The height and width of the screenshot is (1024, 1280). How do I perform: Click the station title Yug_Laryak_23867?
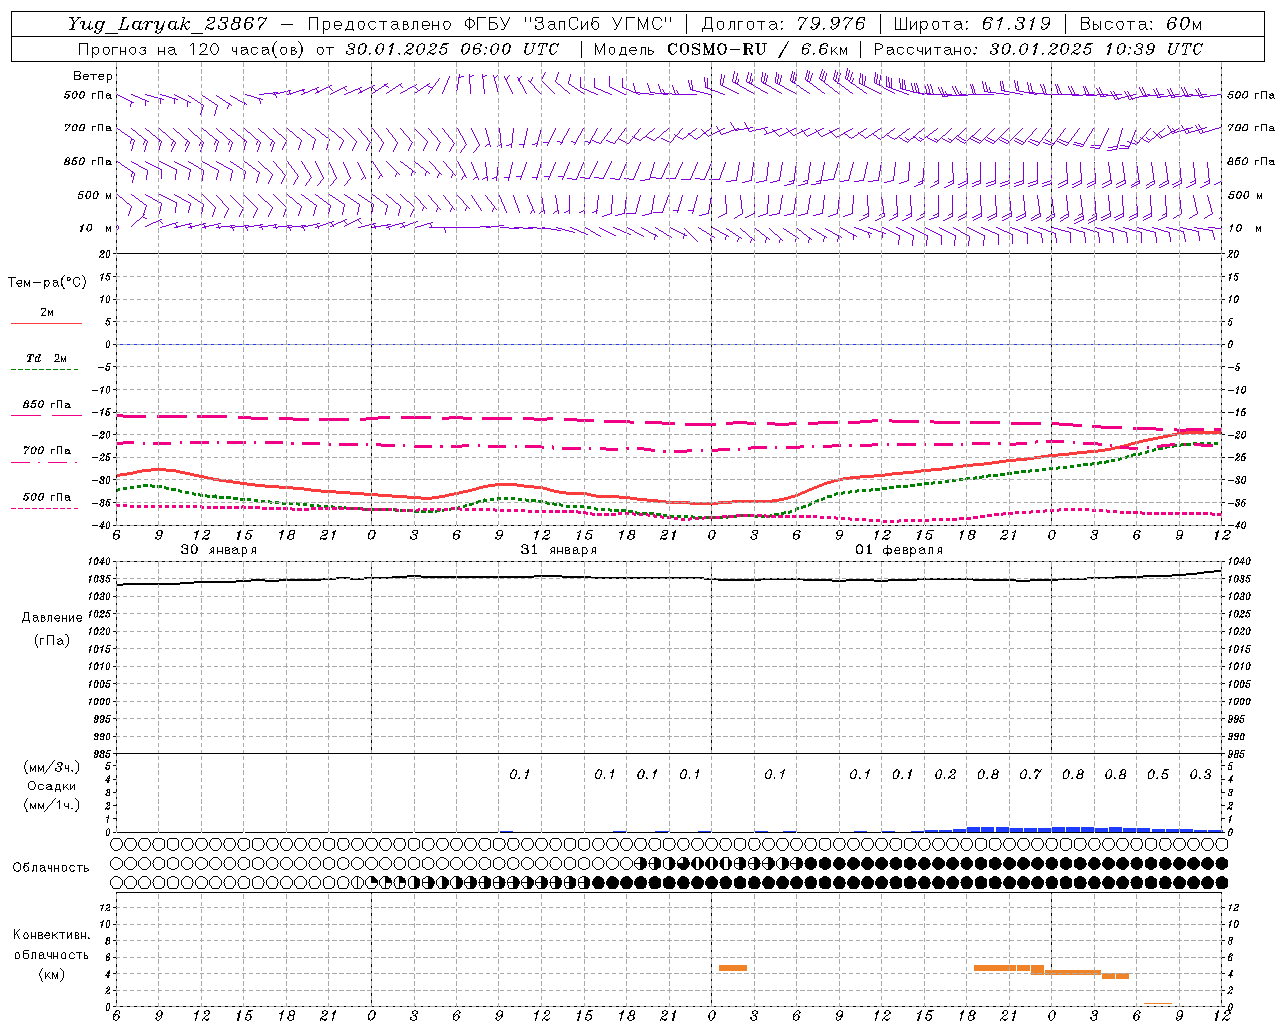point(169,24)
